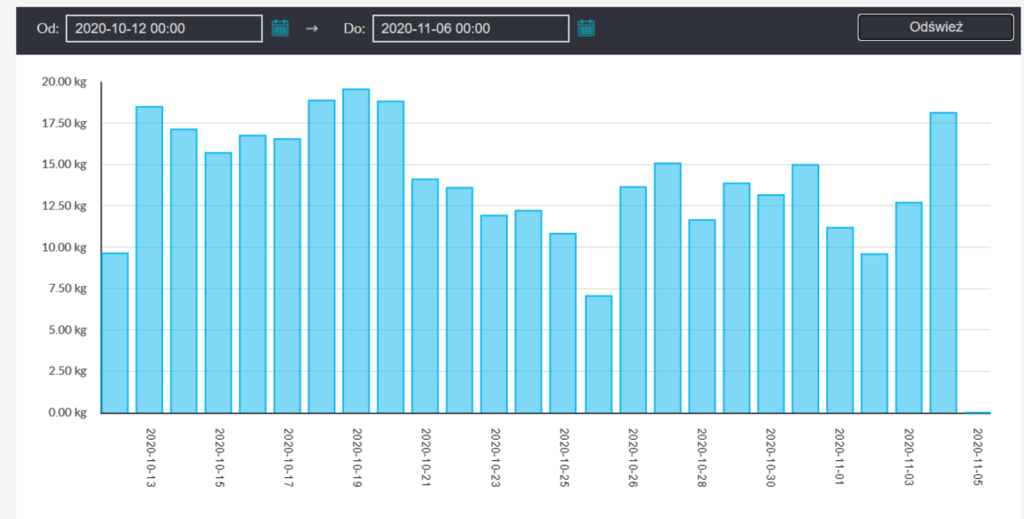Image resolution: width=1024 pixels, height=519 pixels.
Task: Select the rightmost tall bar near 18 kg
Action: point(943,262)
